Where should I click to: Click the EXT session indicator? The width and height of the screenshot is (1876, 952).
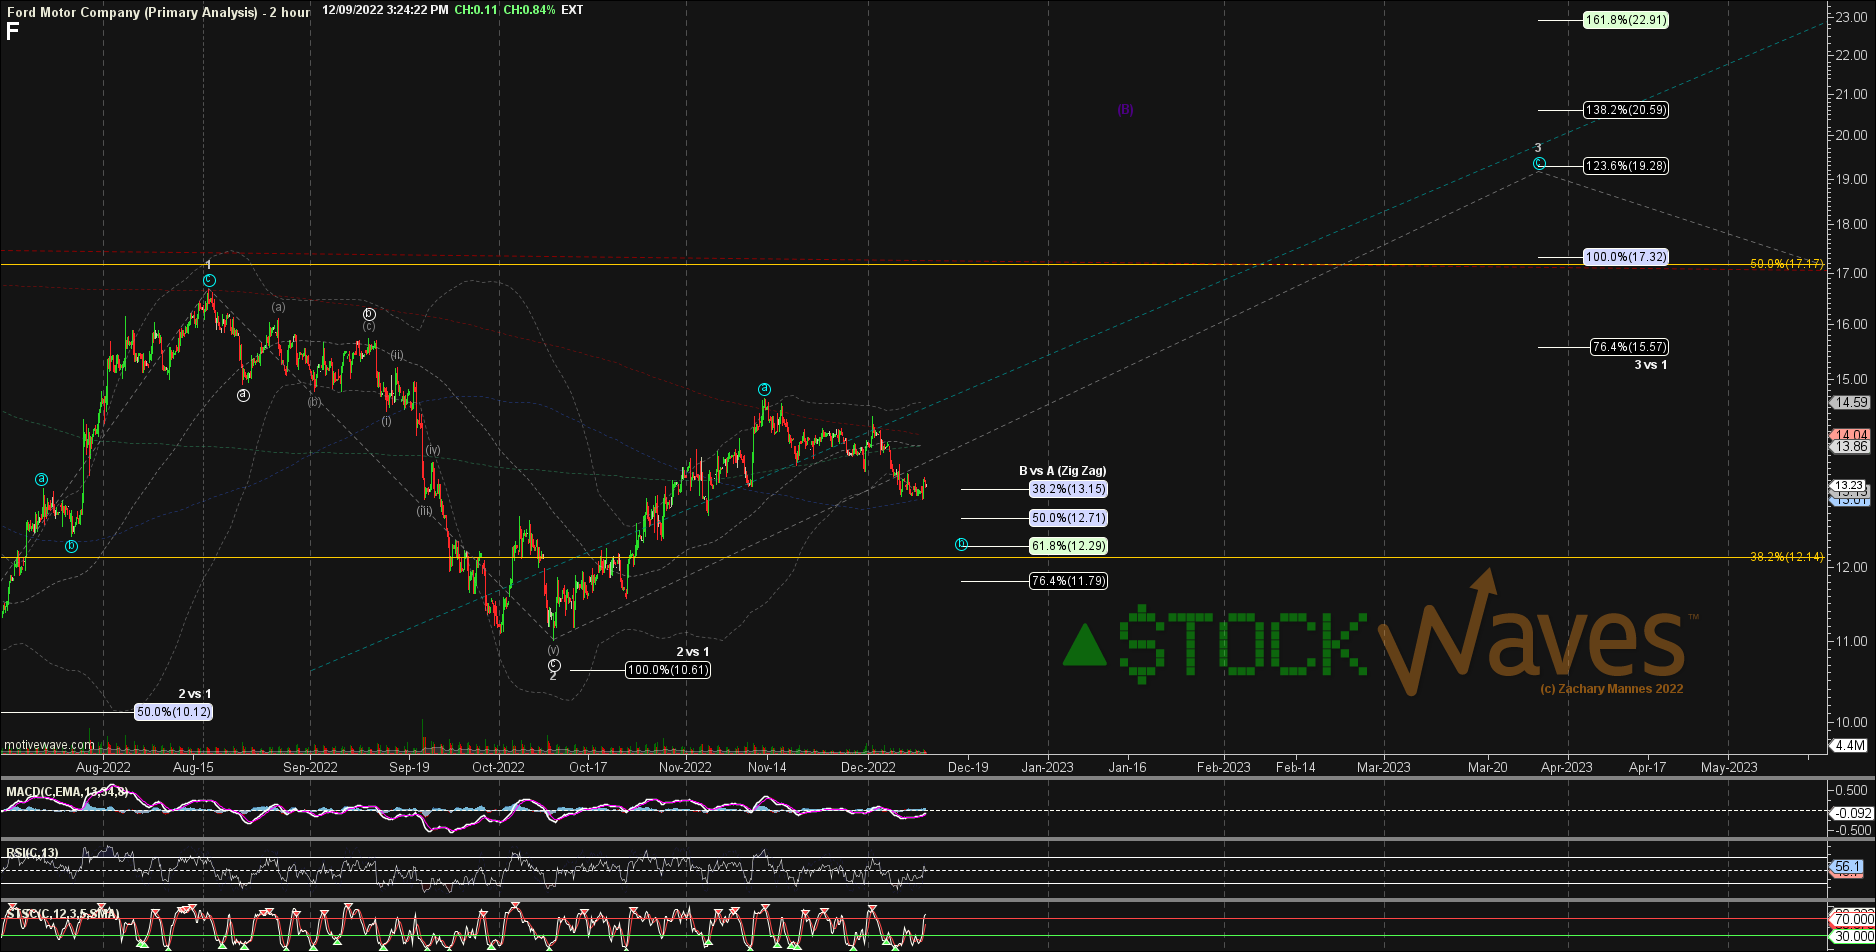(573, 10)
